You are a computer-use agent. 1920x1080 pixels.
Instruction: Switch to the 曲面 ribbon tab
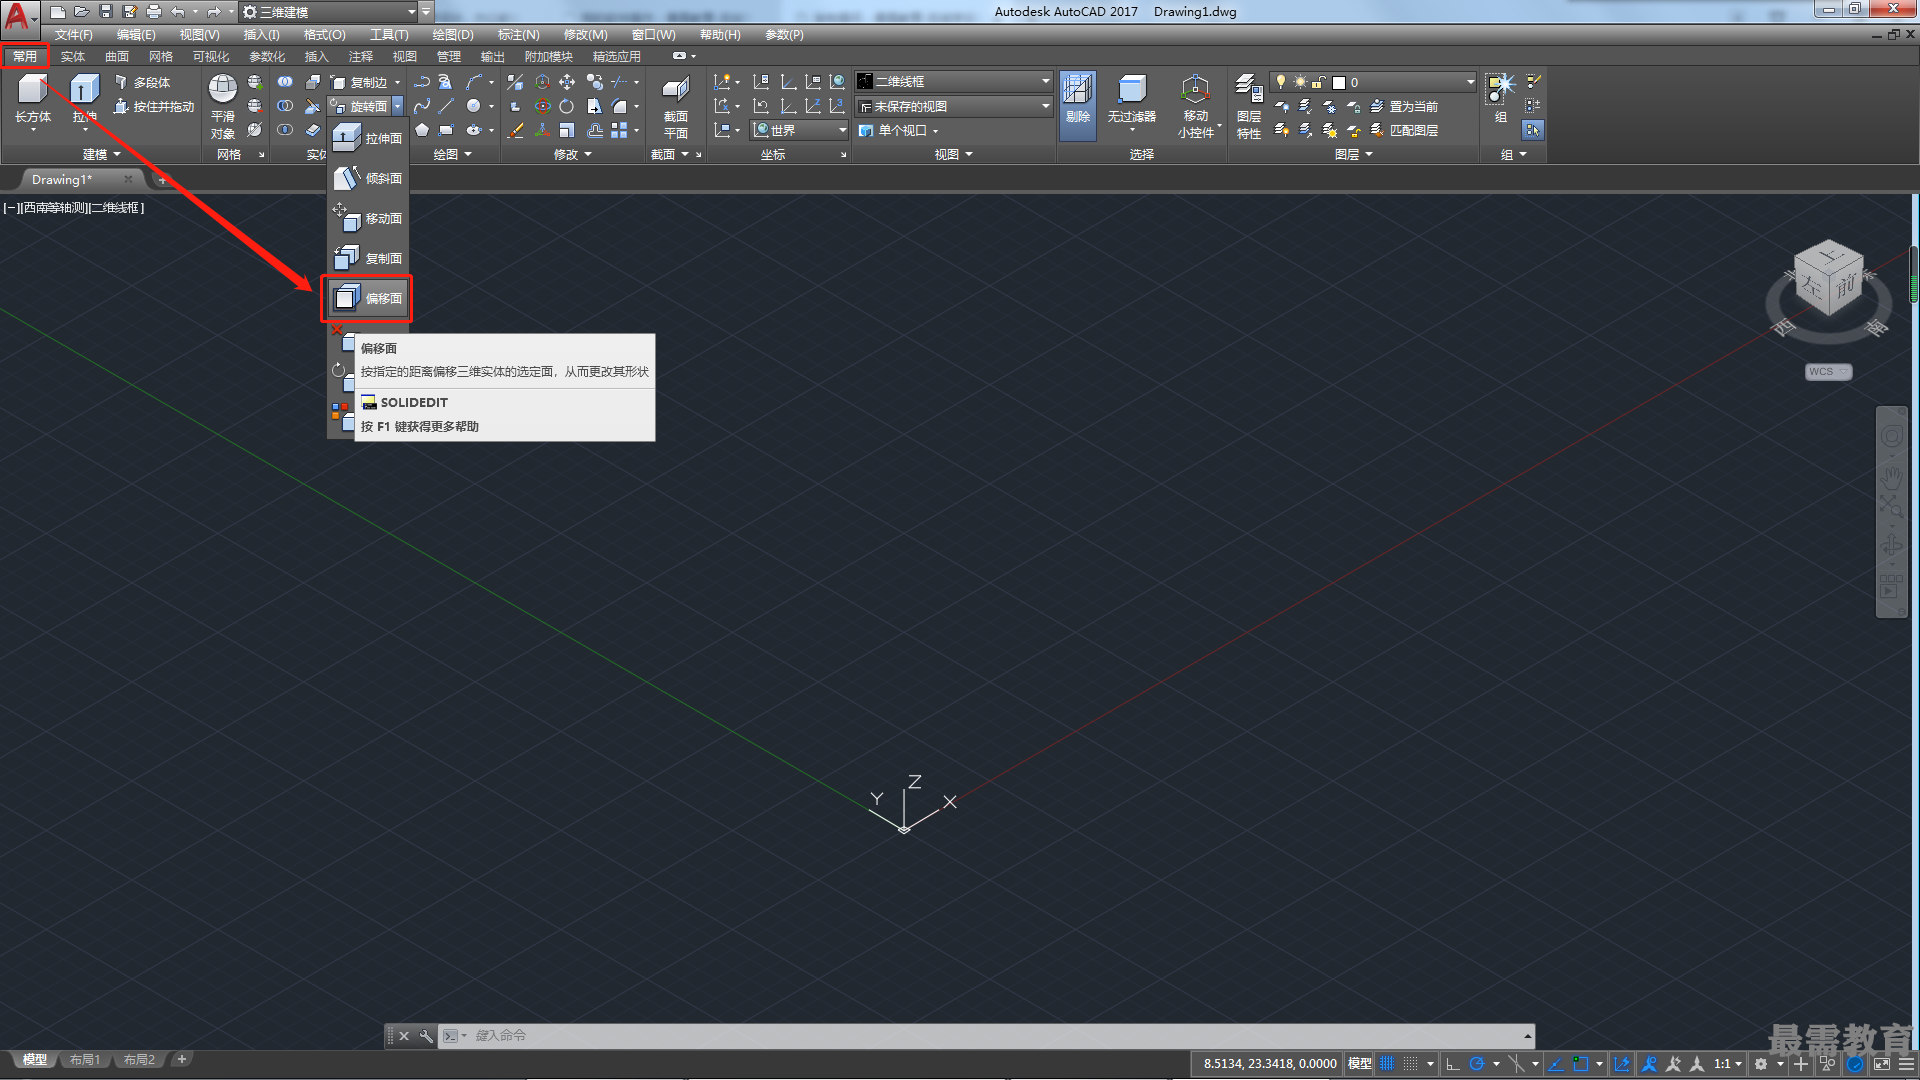coord(117,56)
